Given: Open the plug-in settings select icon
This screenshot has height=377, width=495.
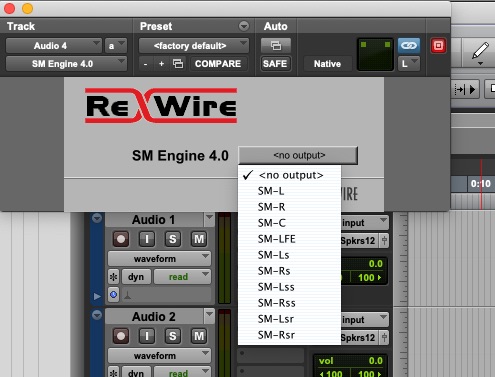Looking at the screenshot, I should click(178, 64).
